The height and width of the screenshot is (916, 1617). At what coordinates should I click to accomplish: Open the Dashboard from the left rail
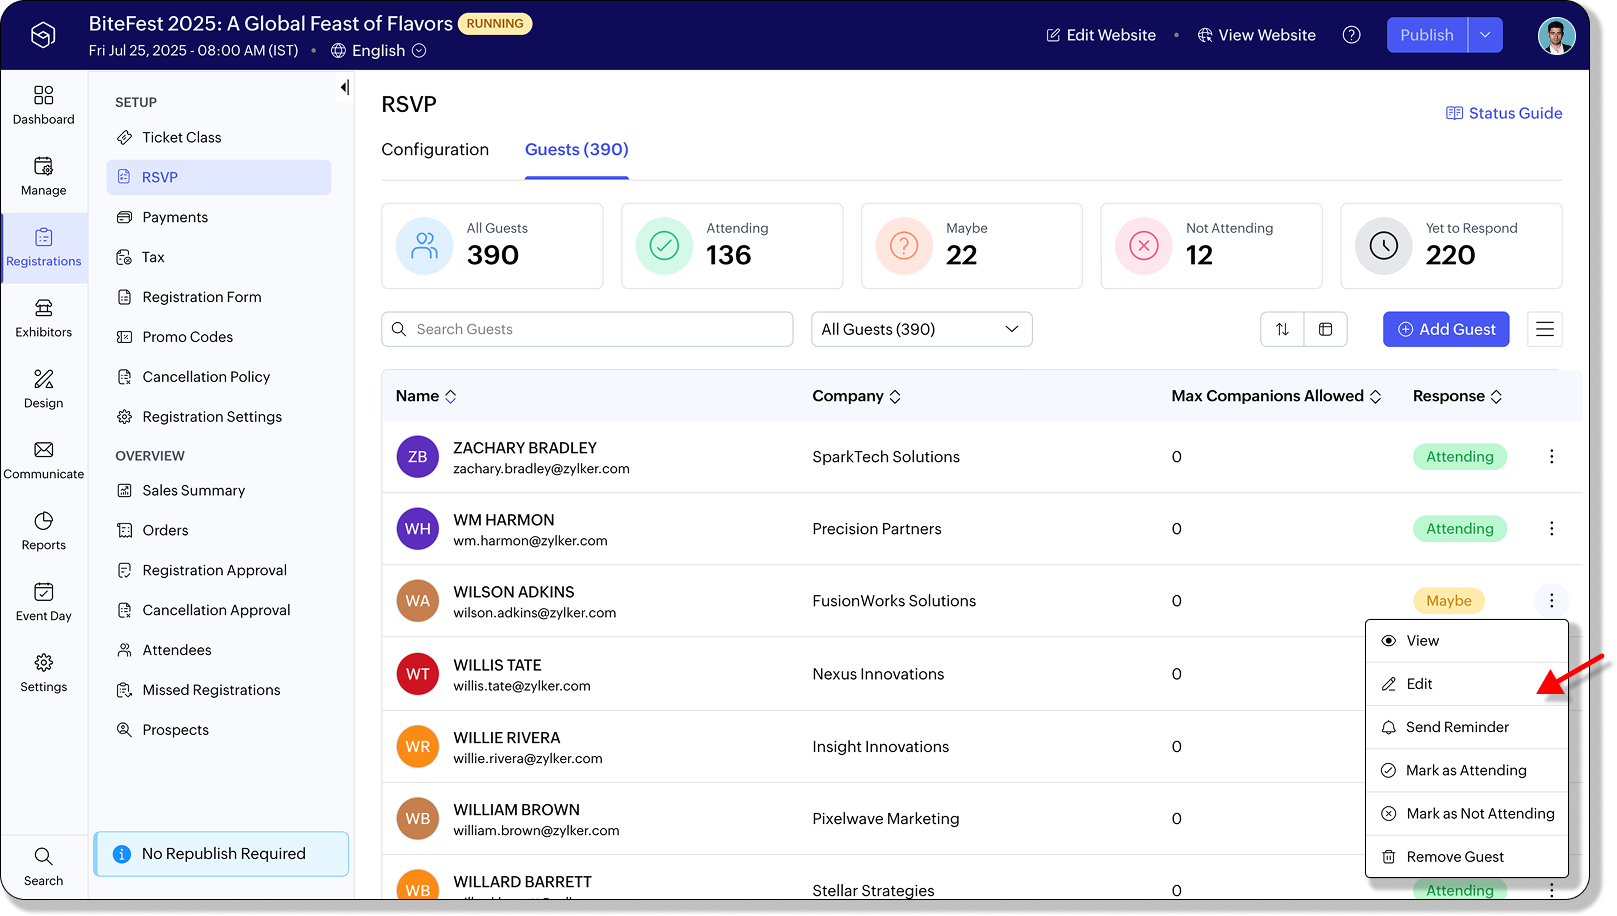[x=43, y=105]
